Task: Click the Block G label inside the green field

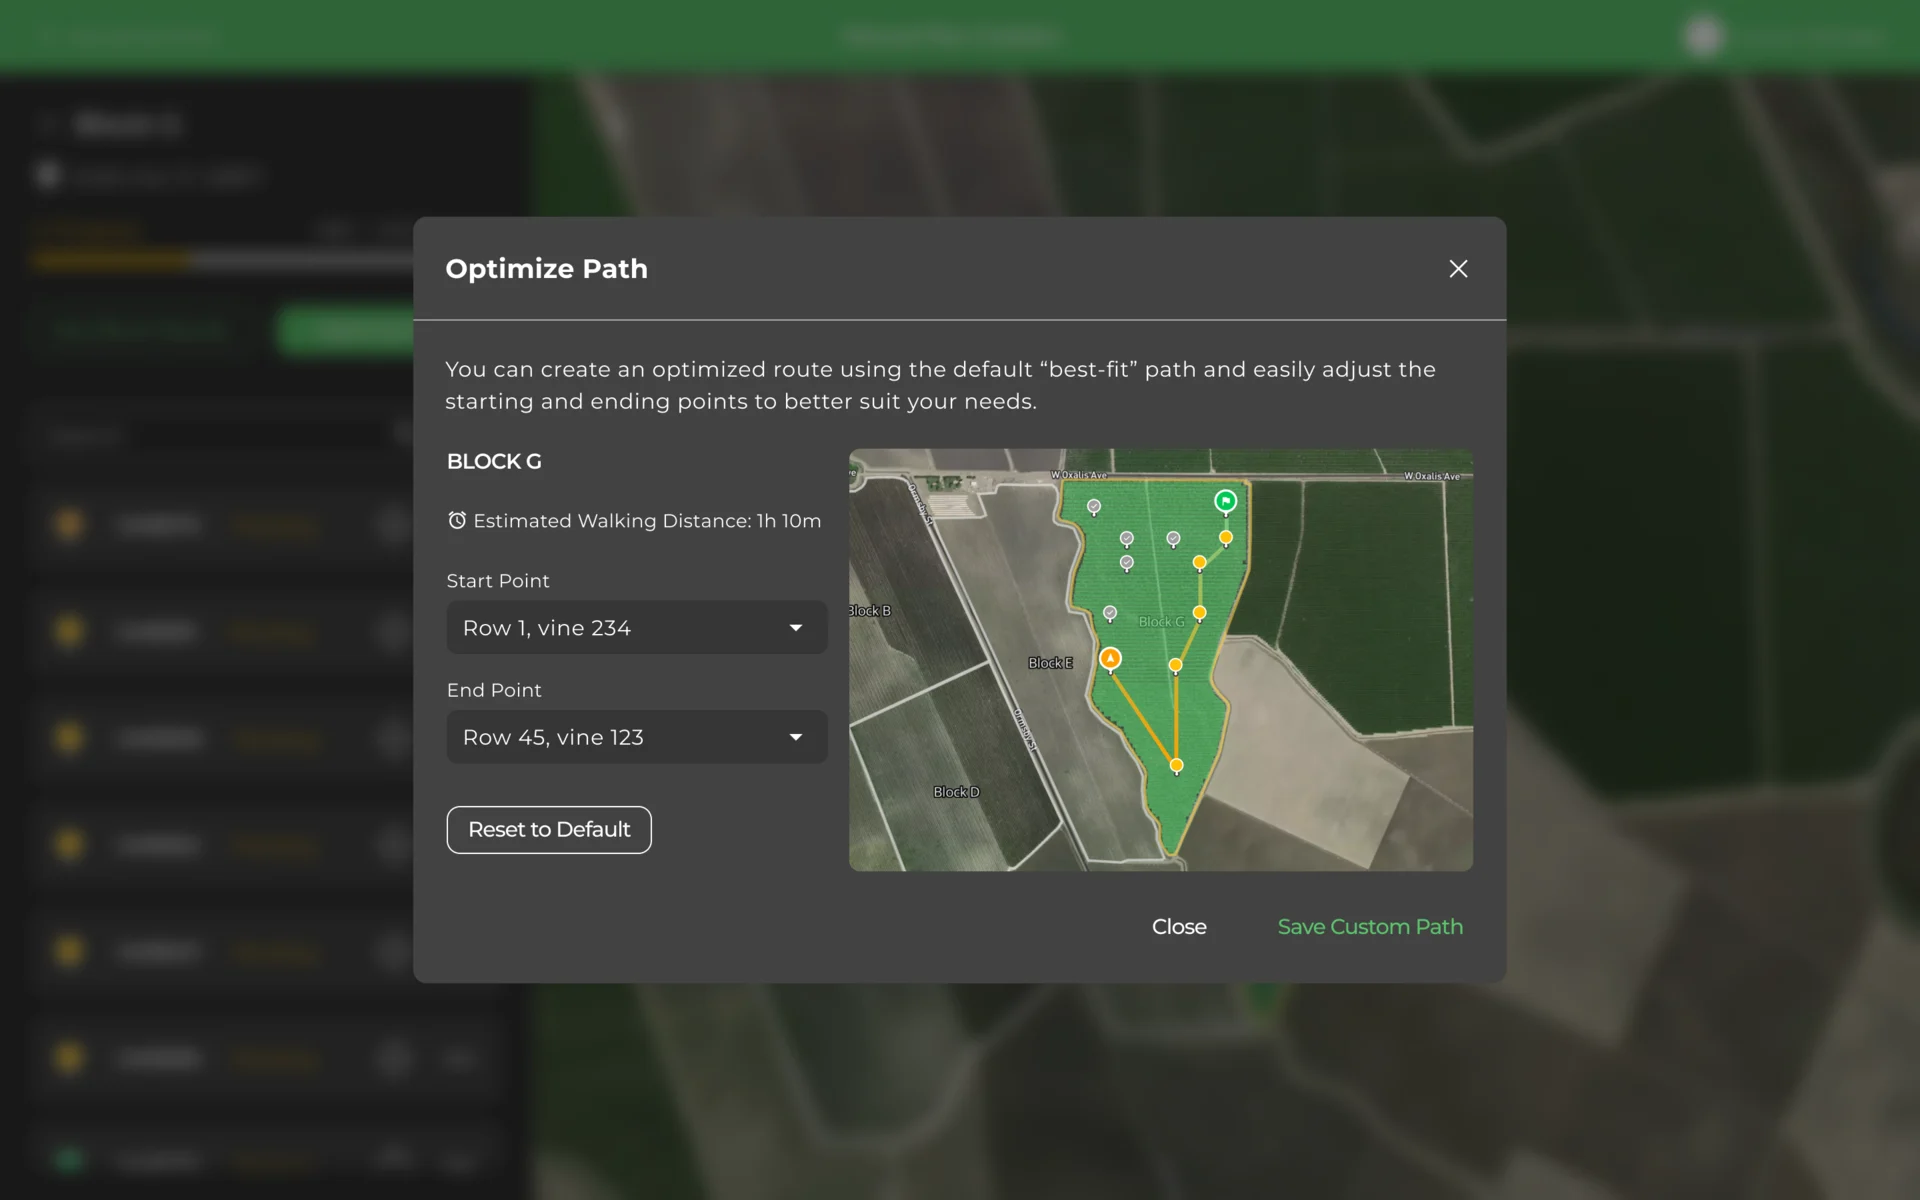Action: pos(1161,622)
